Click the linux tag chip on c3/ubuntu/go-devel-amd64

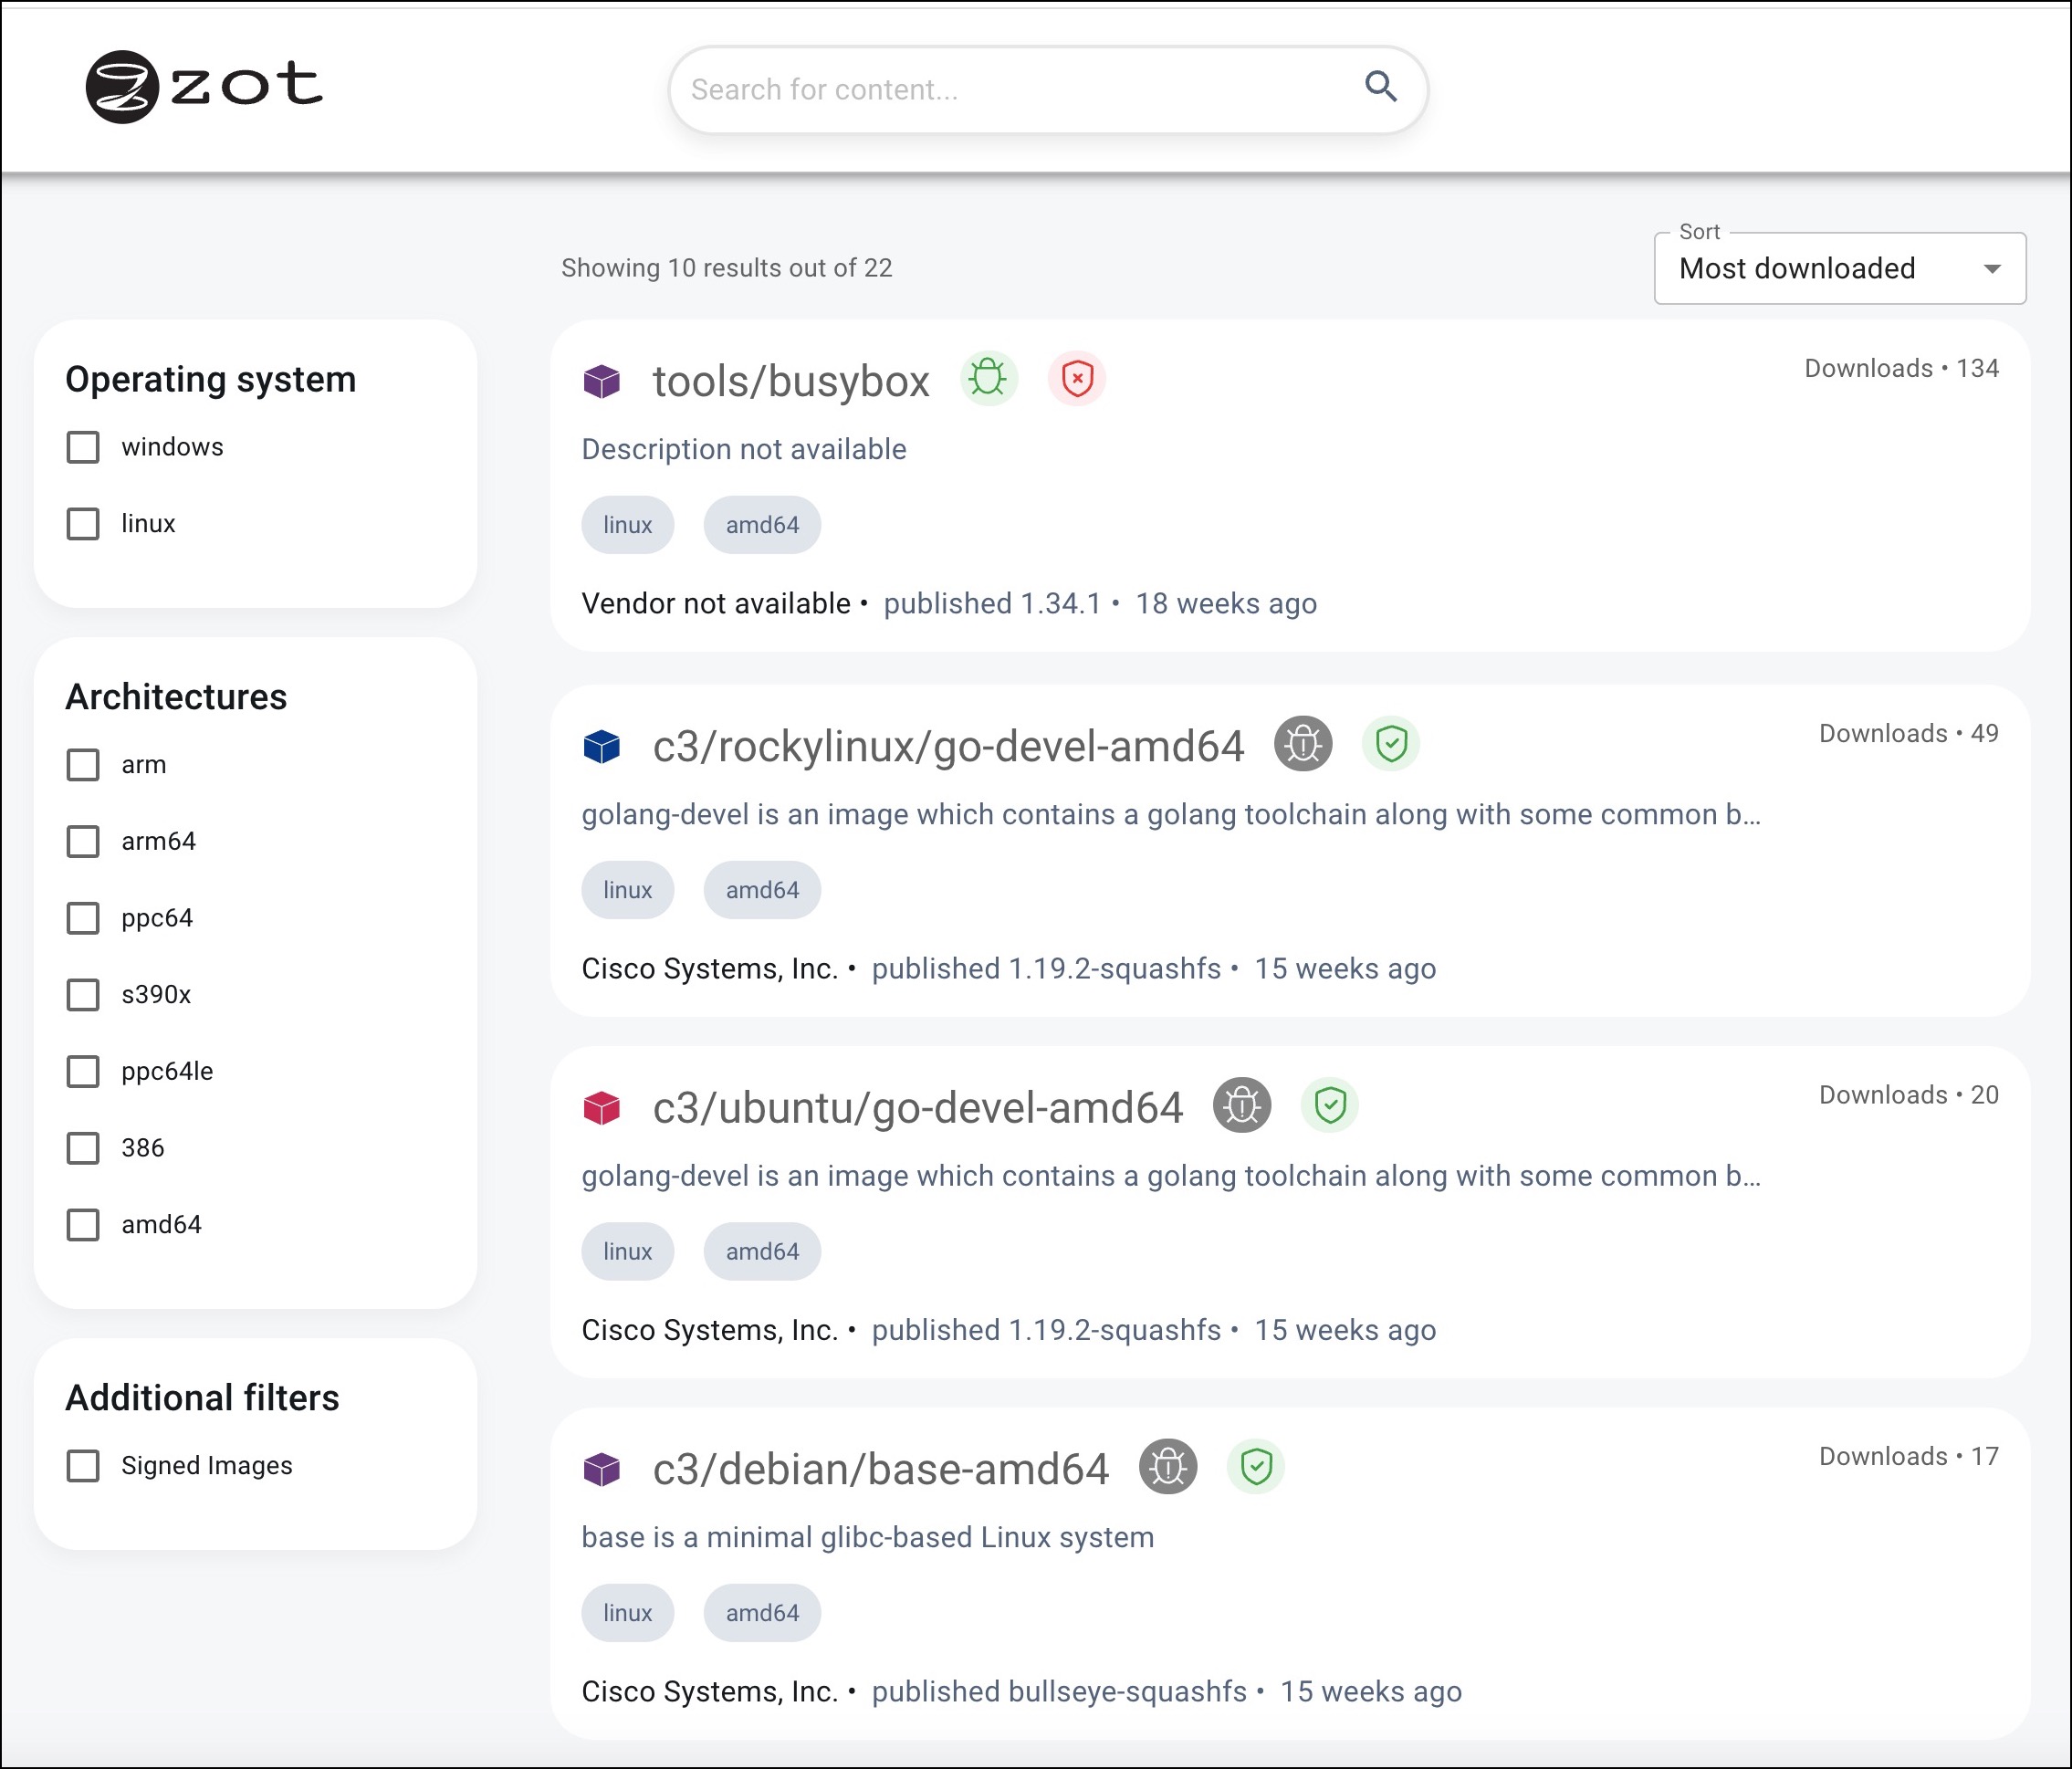(x=627, y=1252)
